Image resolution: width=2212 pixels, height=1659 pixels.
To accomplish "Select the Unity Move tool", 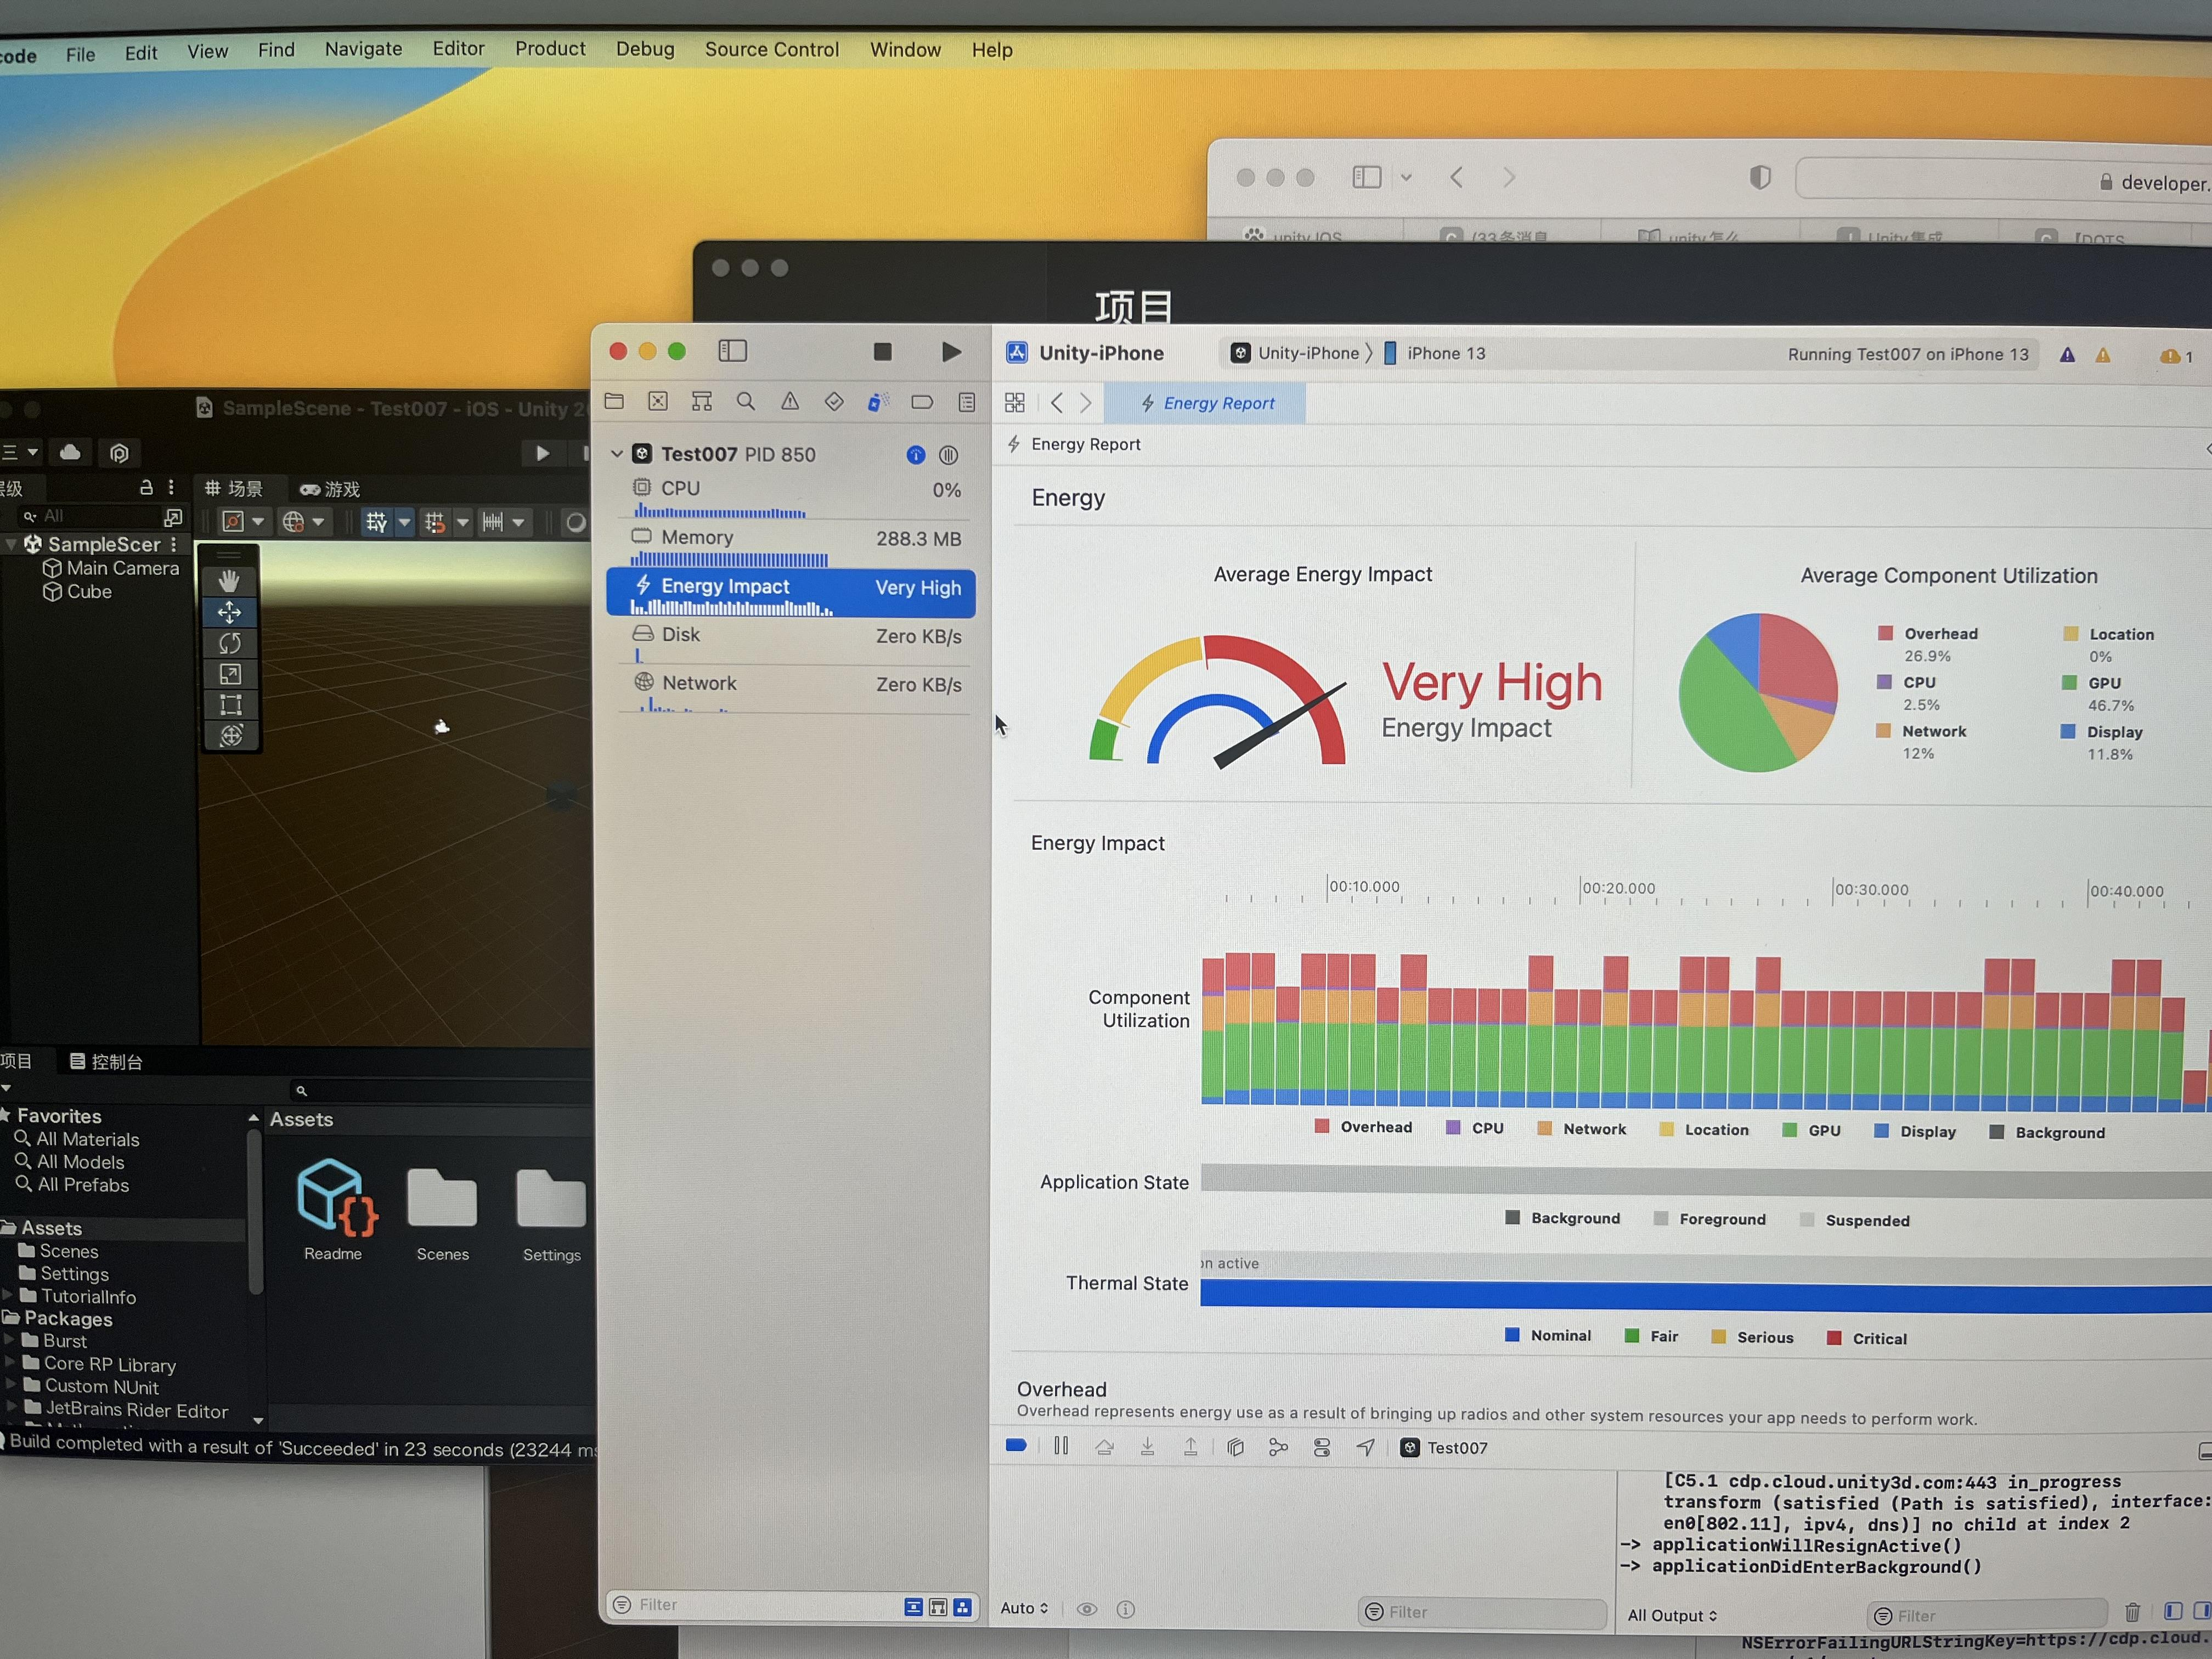I will [x=229, y=612].
